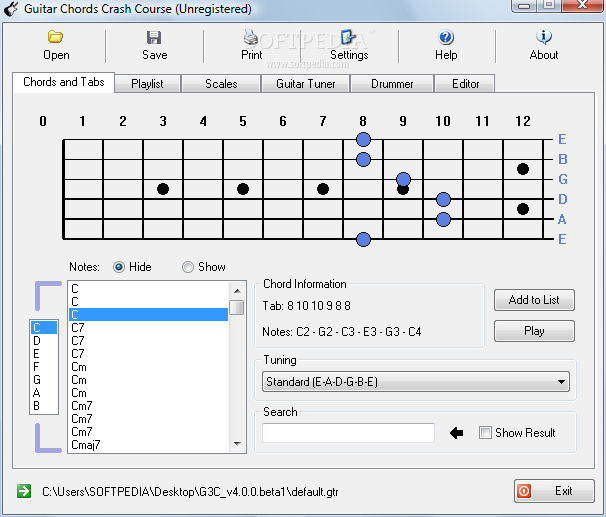Select the first C7 chord entry
Viewport: 606px width, 517px height.
point(148,328)
